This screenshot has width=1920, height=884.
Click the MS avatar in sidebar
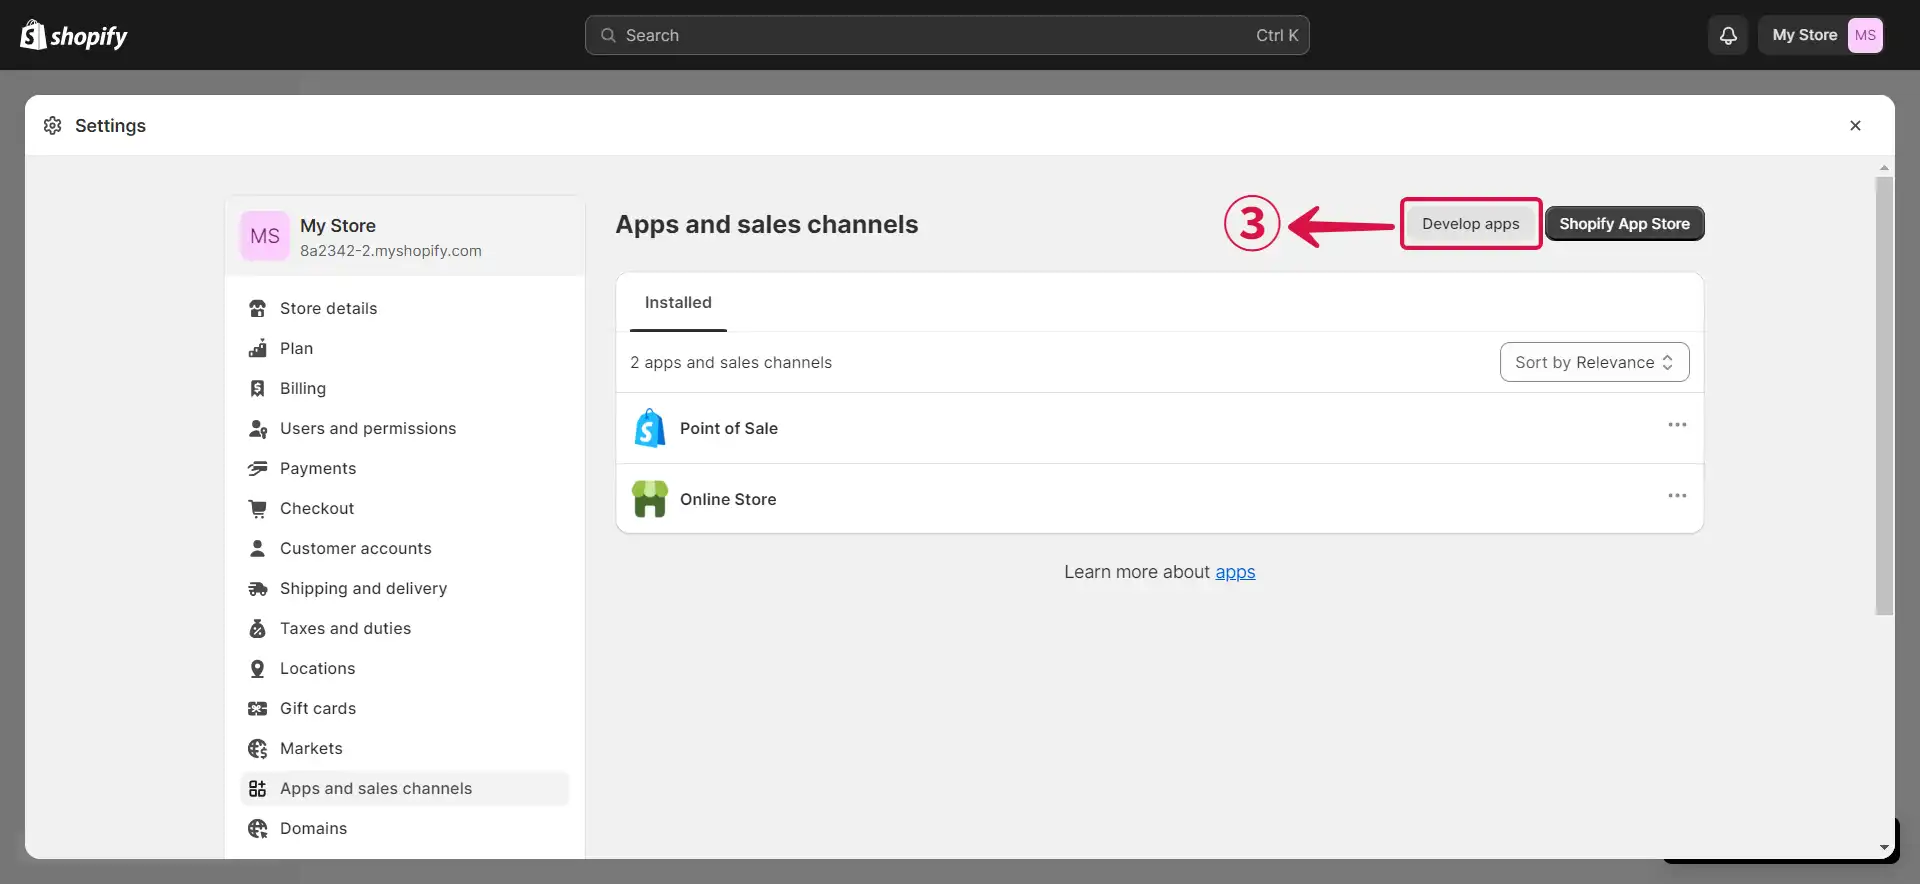click(265, 236)
